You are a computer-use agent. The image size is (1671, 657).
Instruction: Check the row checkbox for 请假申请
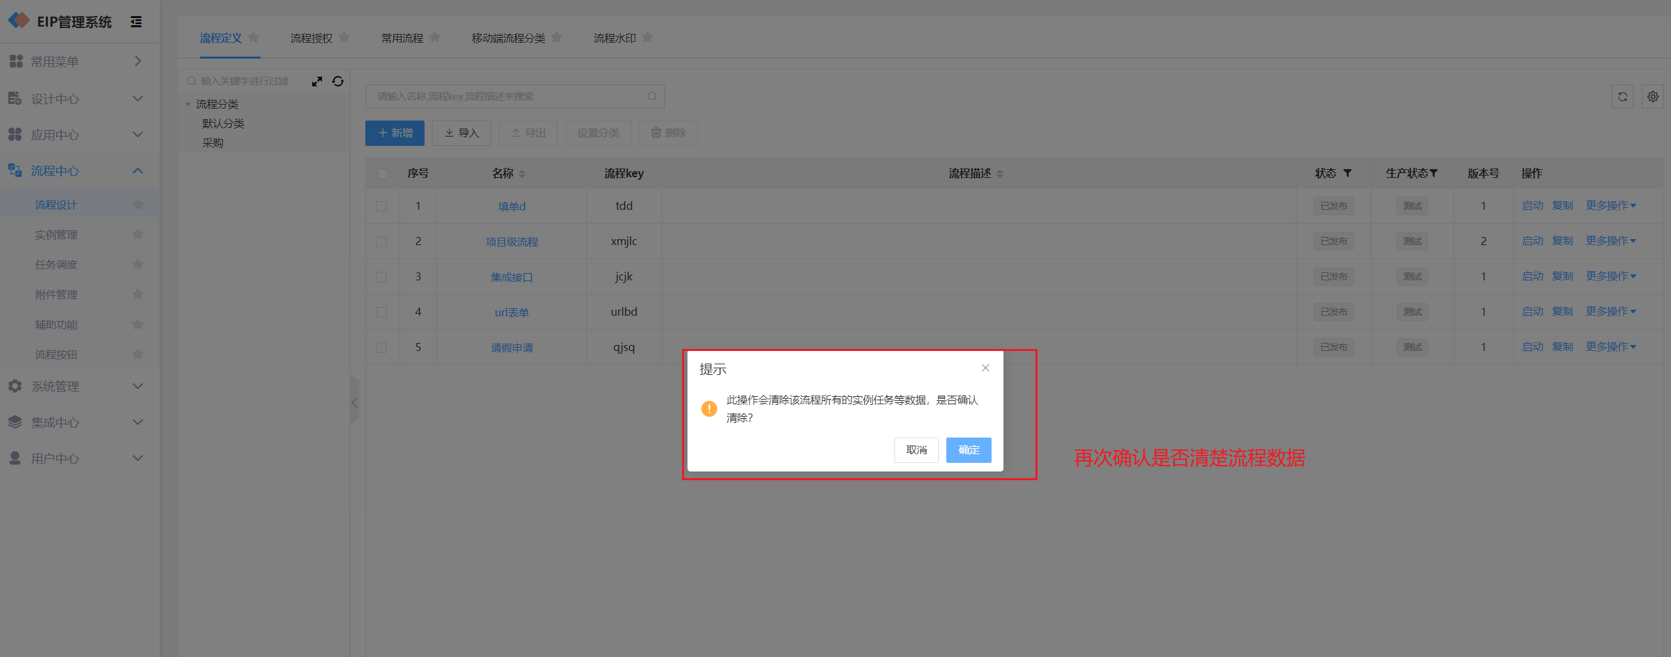[382, 347]
